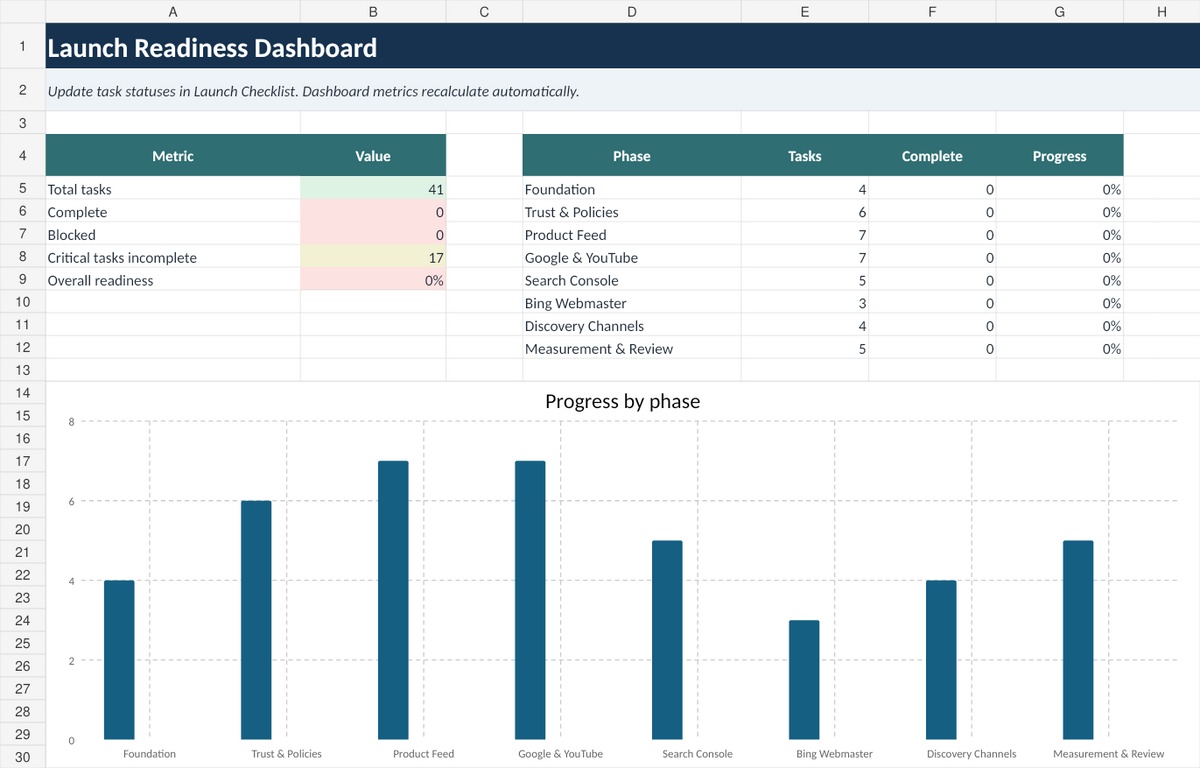Select column H header
1200x768 pixels.
pos(1162,12)
